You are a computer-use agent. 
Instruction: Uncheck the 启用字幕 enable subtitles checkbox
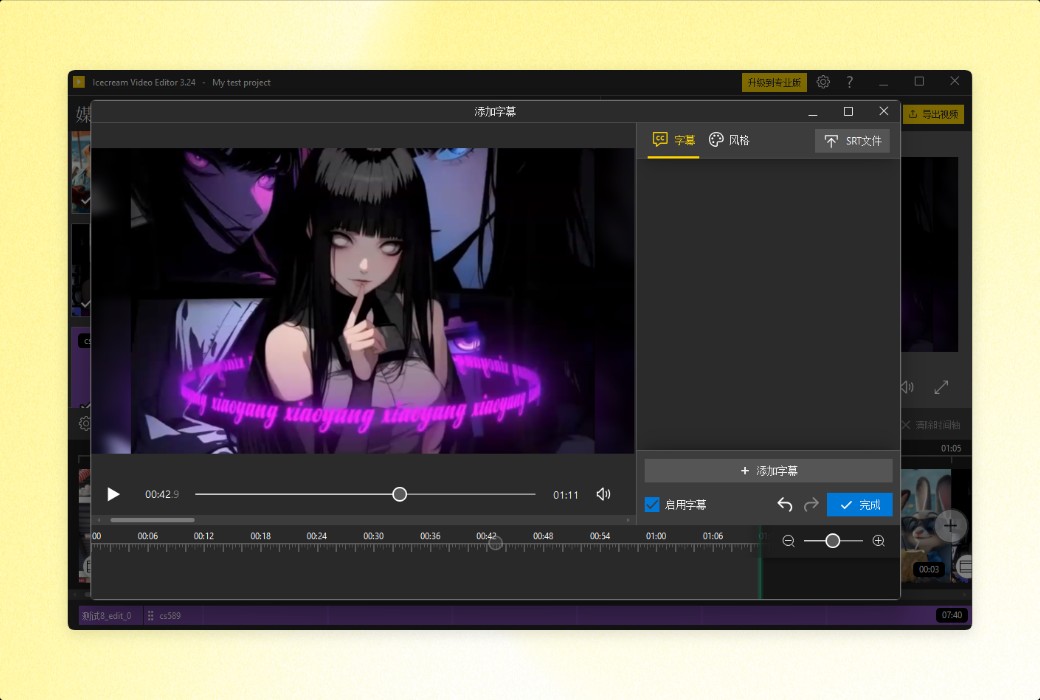[x=653, y=504]
